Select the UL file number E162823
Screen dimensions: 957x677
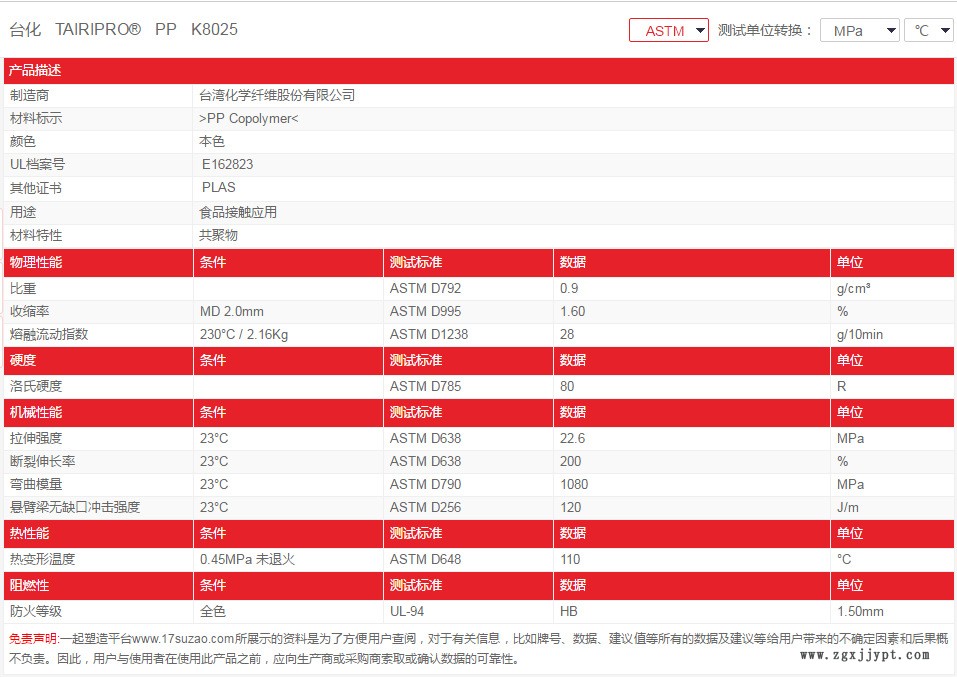coord(227,164)
